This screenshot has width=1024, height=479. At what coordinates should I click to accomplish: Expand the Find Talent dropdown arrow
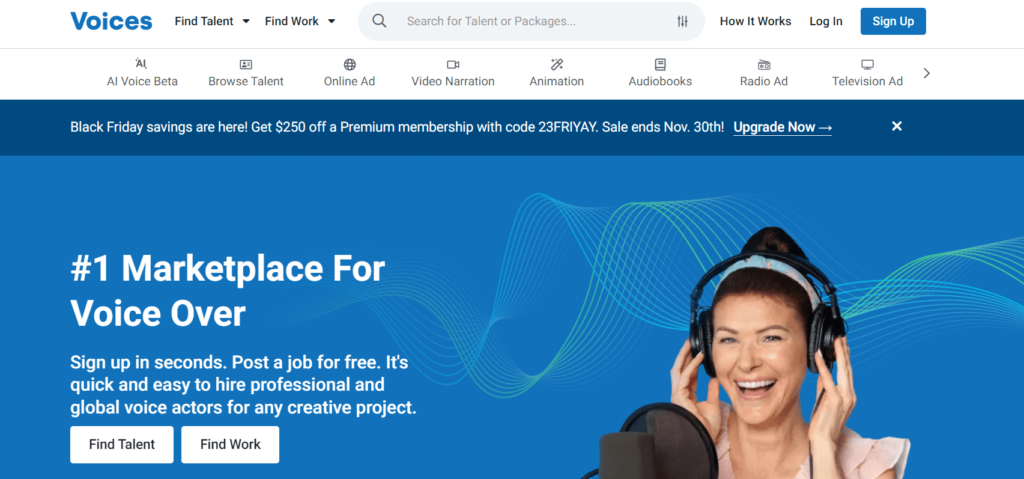tap(246, 22)
